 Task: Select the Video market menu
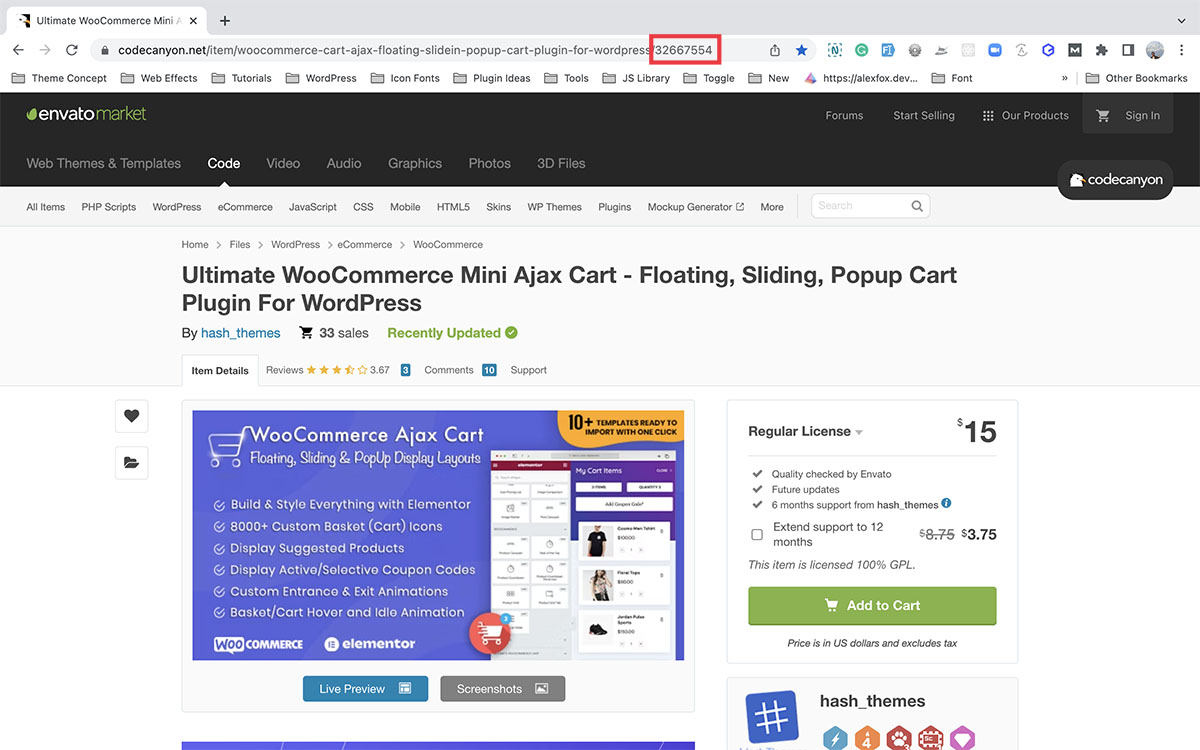pos(283,163)
